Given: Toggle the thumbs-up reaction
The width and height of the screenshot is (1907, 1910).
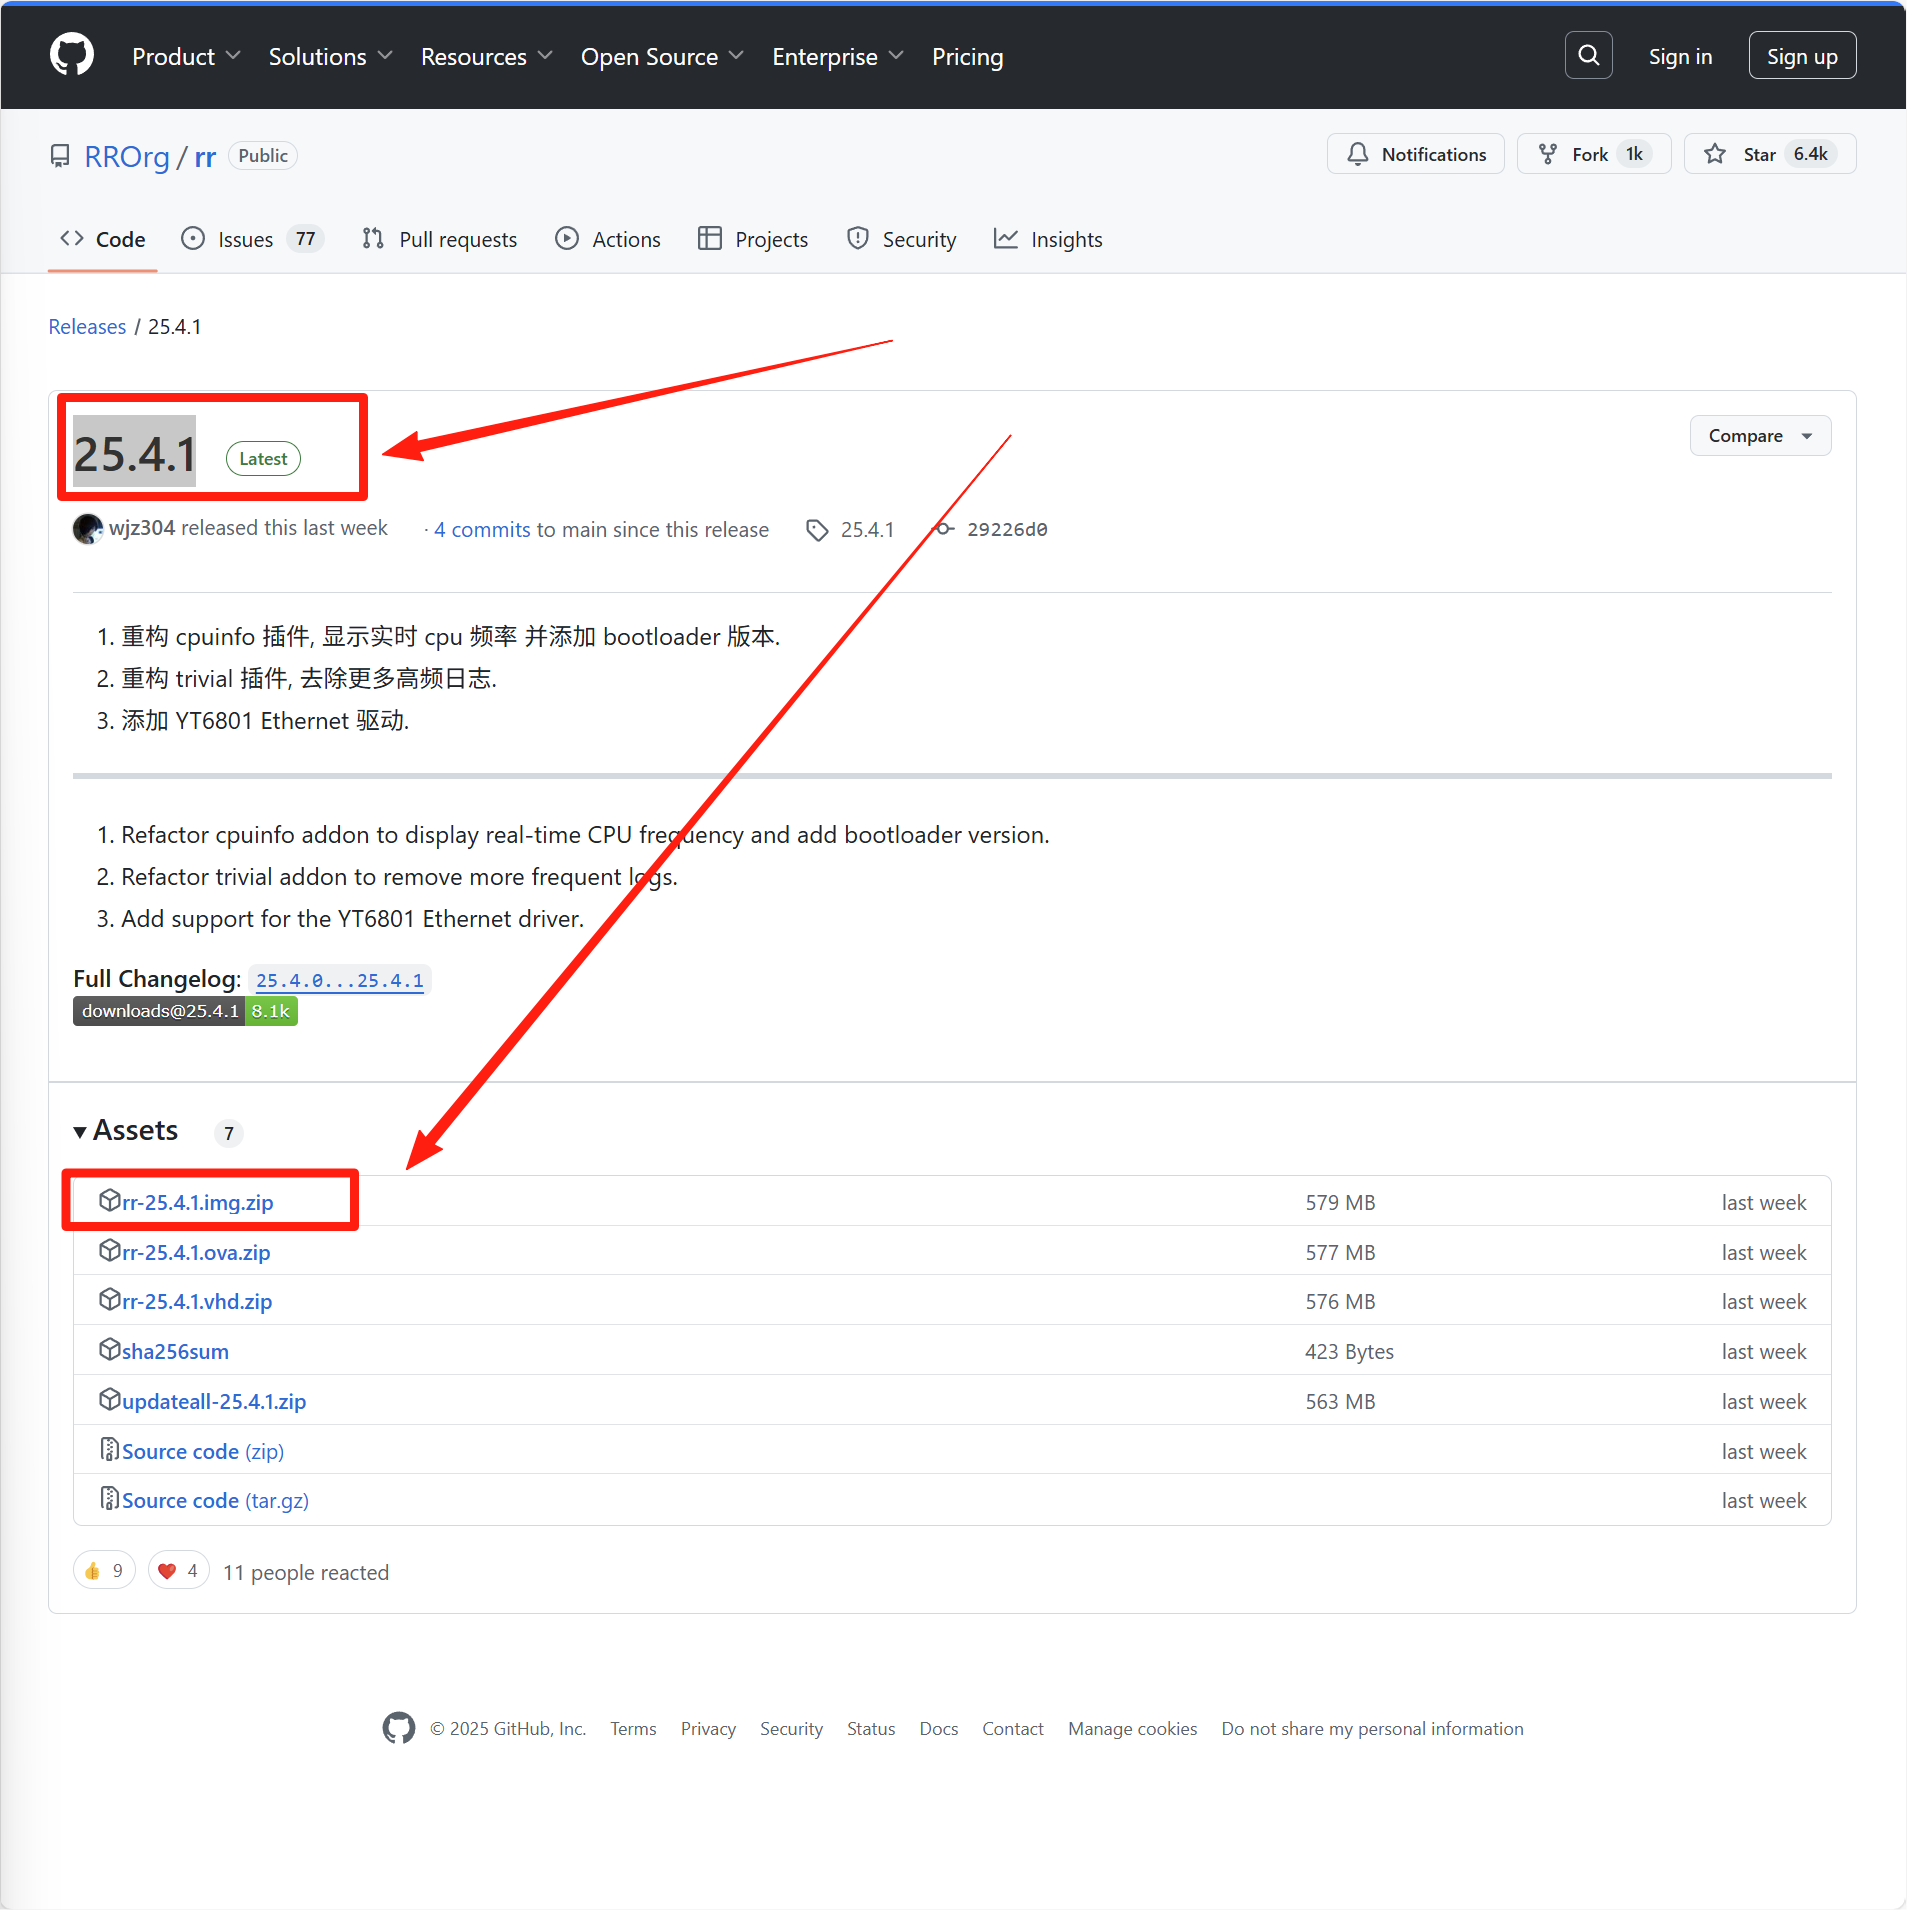Looking at the screenshot, I should (x=103, y=1570).
